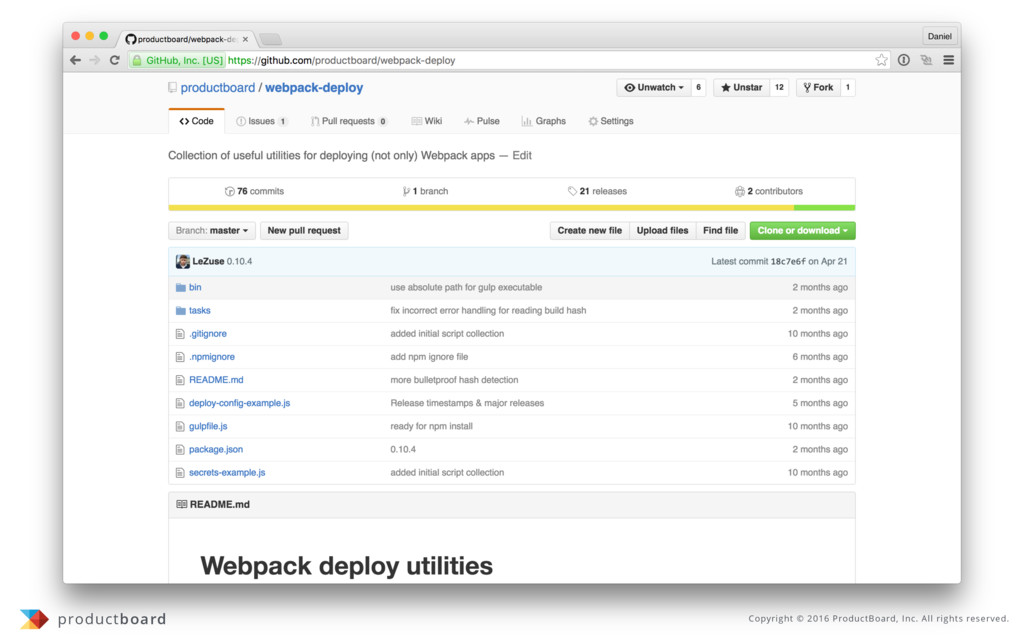Click the repository book icon next to productboard
The width and height of the screenshot is (1024, 640).
pos(172,88)
